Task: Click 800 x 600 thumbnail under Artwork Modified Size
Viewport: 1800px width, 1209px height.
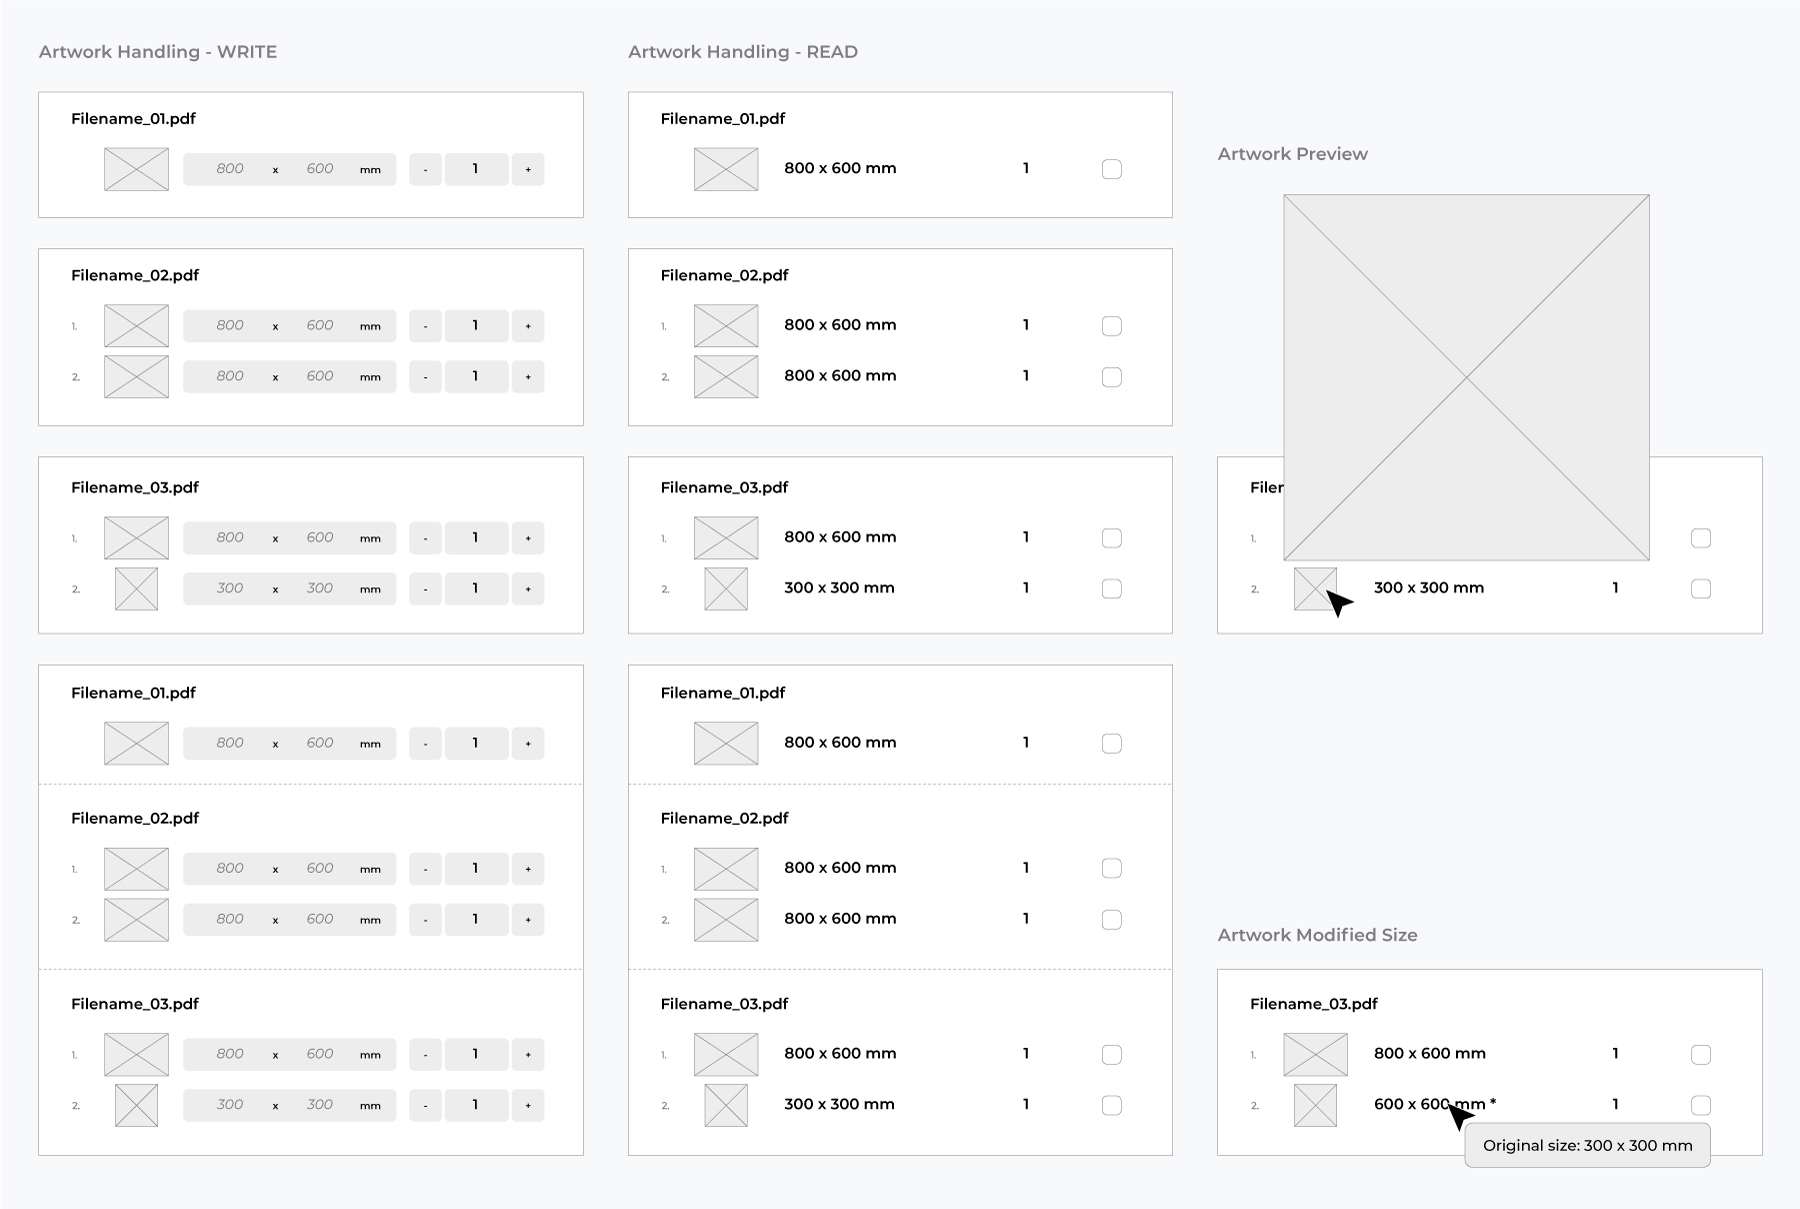Action: click(1315, 1054)
